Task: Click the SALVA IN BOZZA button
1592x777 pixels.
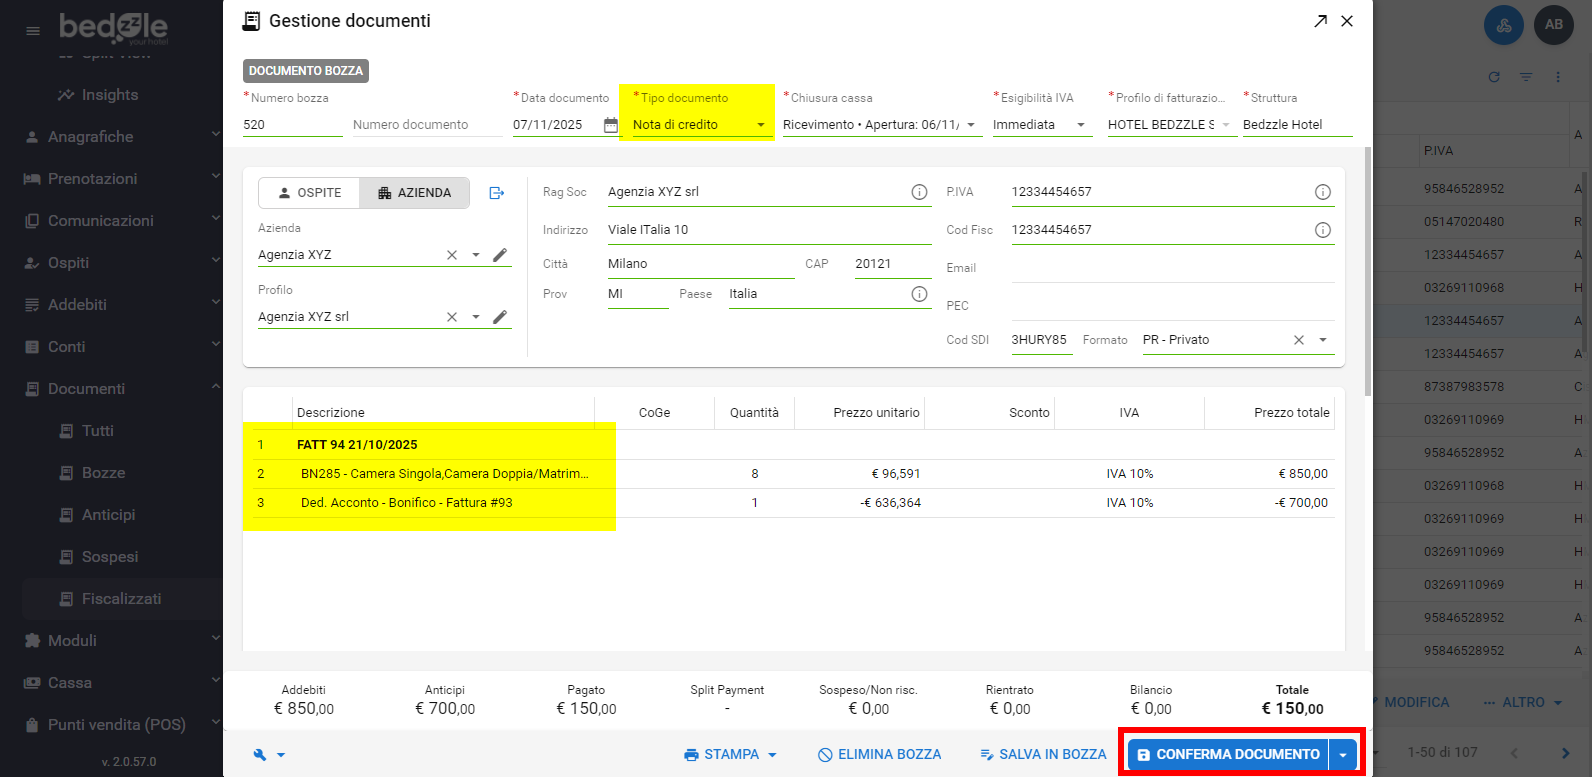Action: pyautogui.click(x=1043, y=755)
